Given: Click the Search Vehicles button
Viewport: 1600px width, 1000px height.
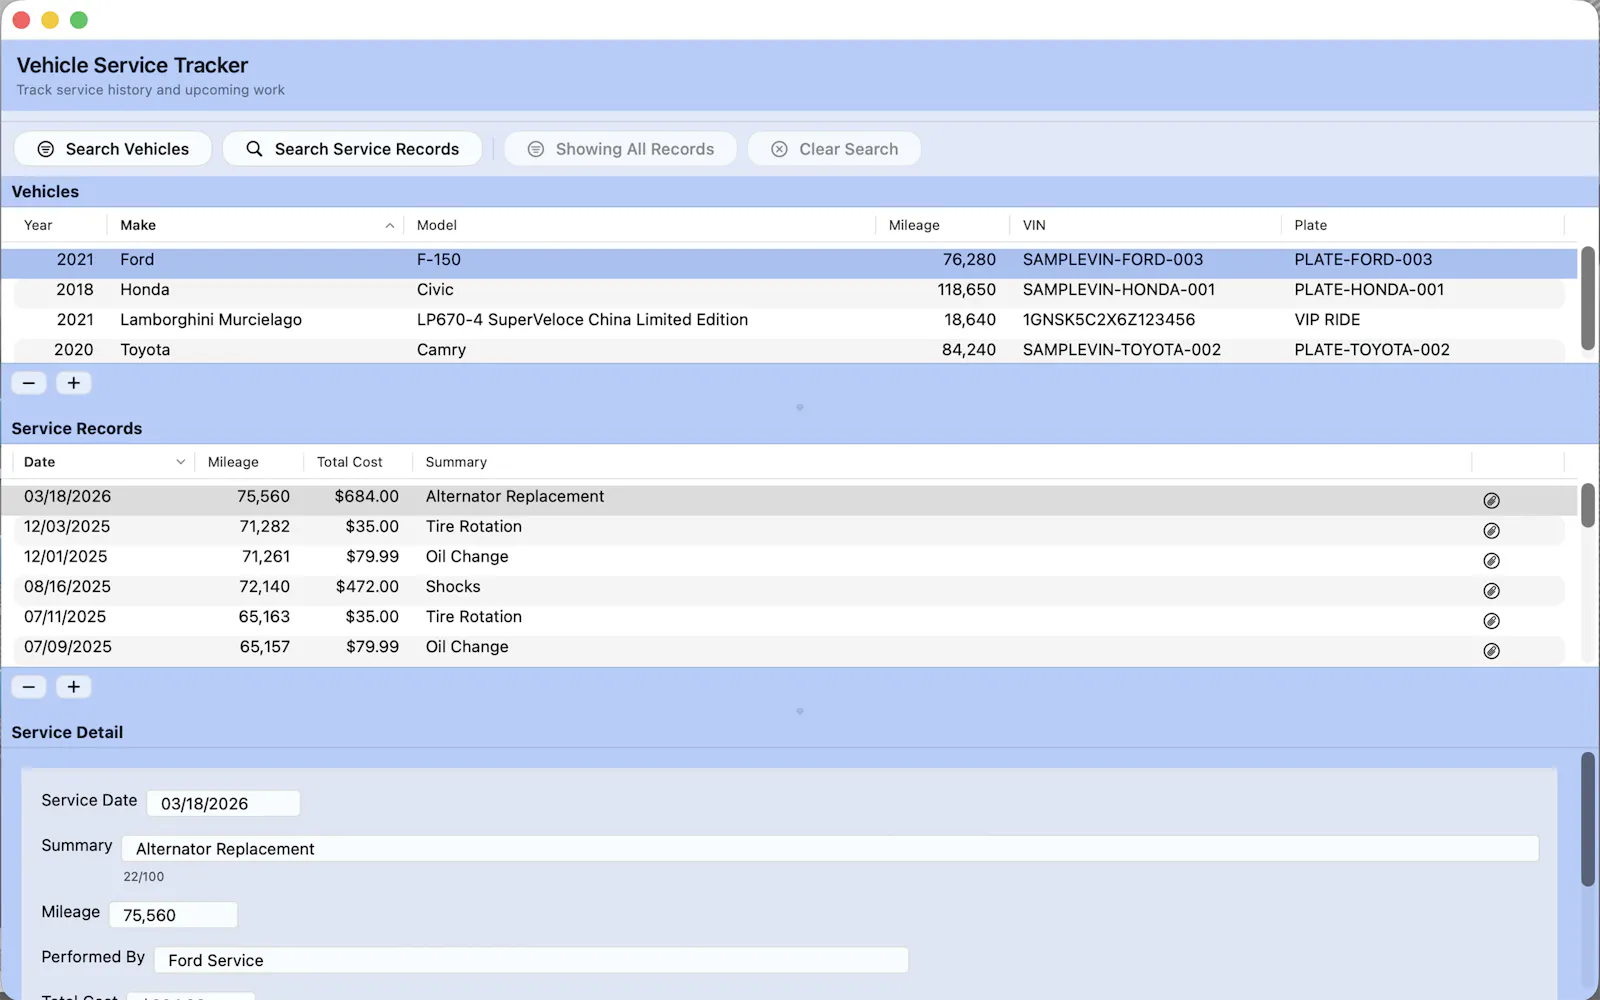Looking at the screenshot, I should tap(113, 149).
